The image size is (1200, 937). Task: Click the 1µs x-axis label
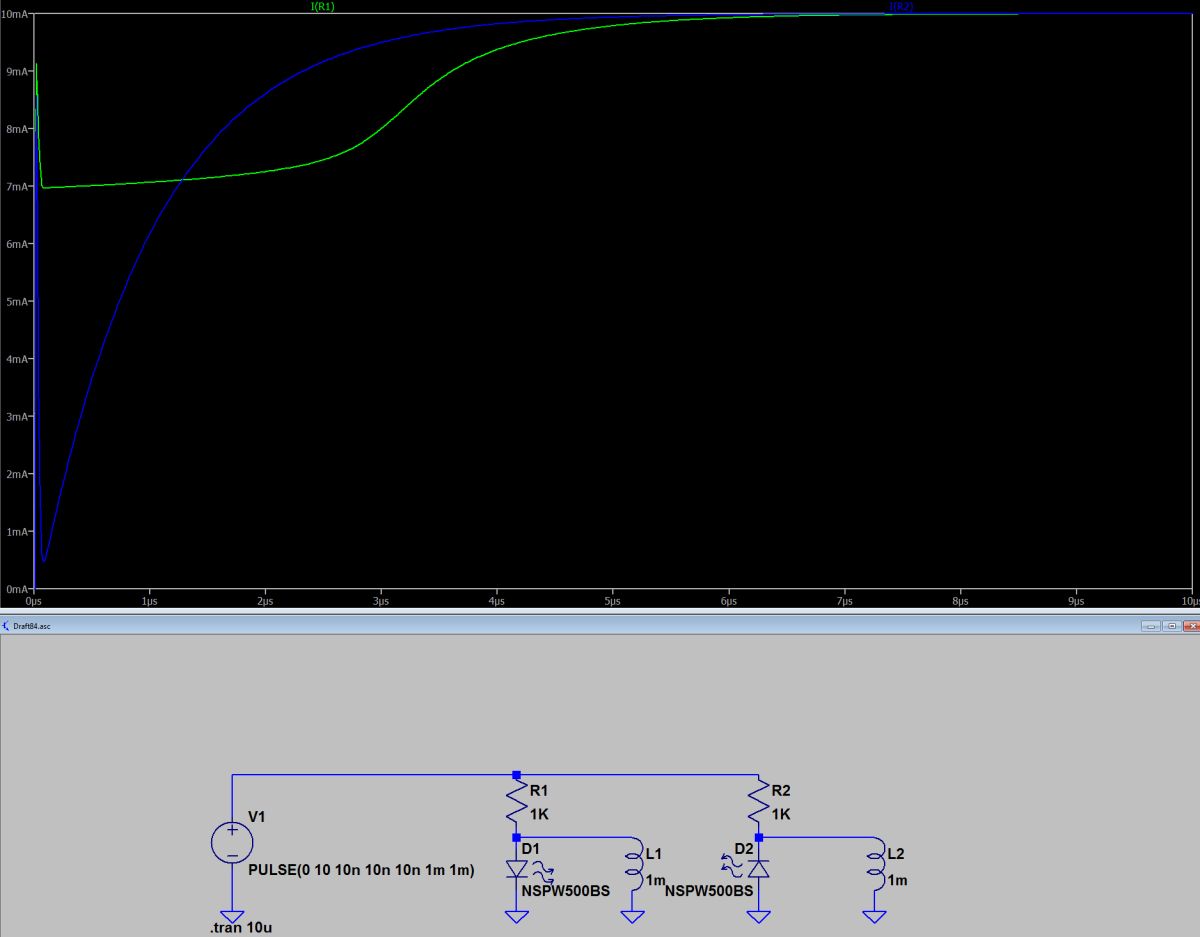coord(150,602)
